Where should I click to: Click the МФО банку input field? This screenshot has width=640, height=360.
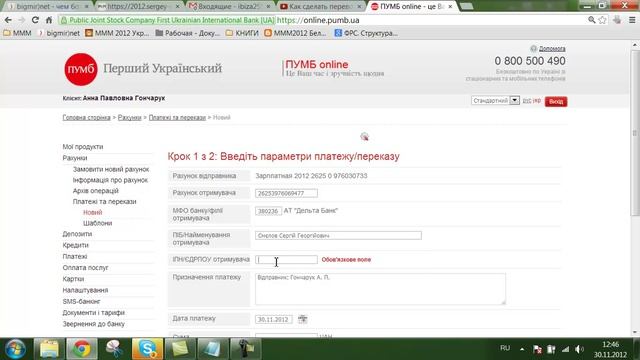tap(268, 211)
